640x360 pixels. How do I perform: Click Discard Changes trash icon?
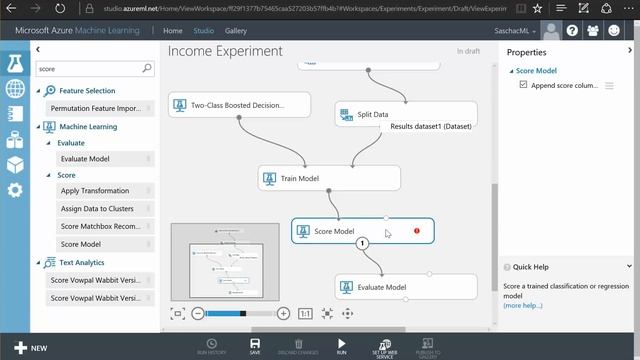point(298,346)
